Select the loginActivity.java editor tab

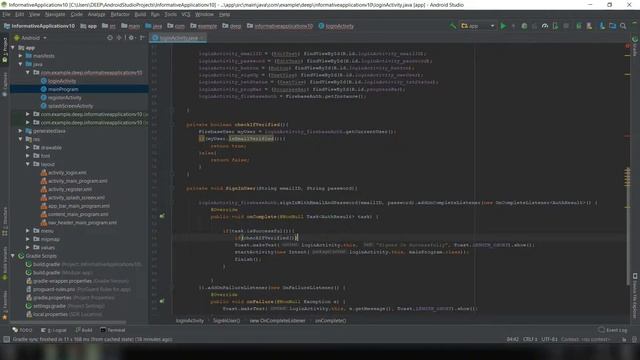178,38
